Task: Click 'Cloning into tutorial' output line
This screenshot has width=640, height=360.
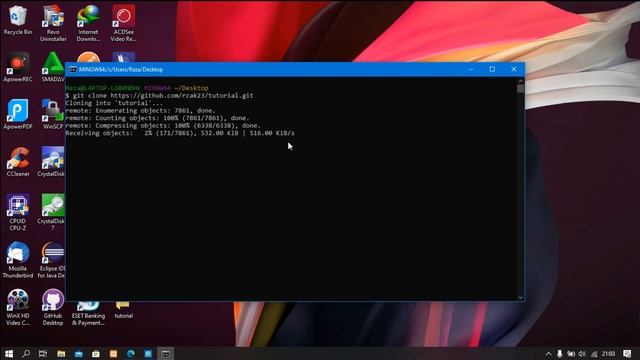Action: (x=114, y=103)
